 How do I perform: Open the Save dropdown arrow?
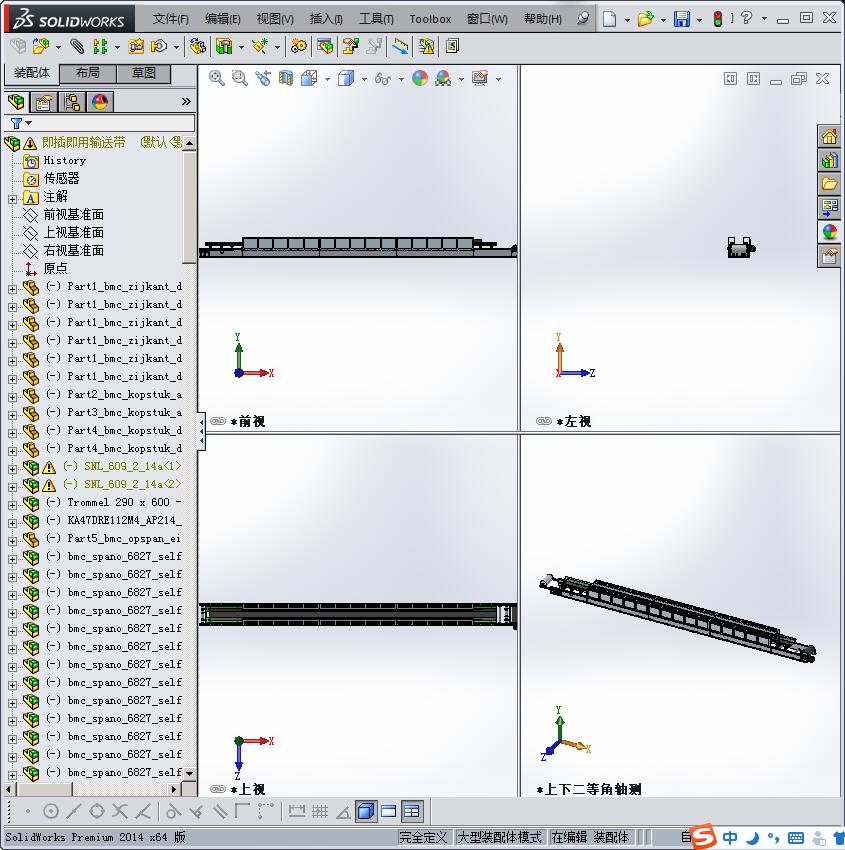pyautogui.click(x=699, y=20)
